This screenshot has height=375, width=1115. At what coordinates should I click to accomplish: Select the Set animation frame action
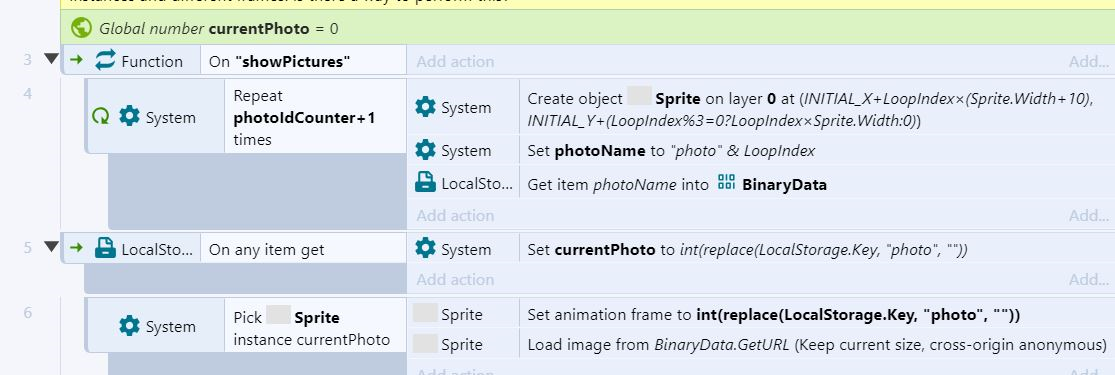click(x=761, y=315)
